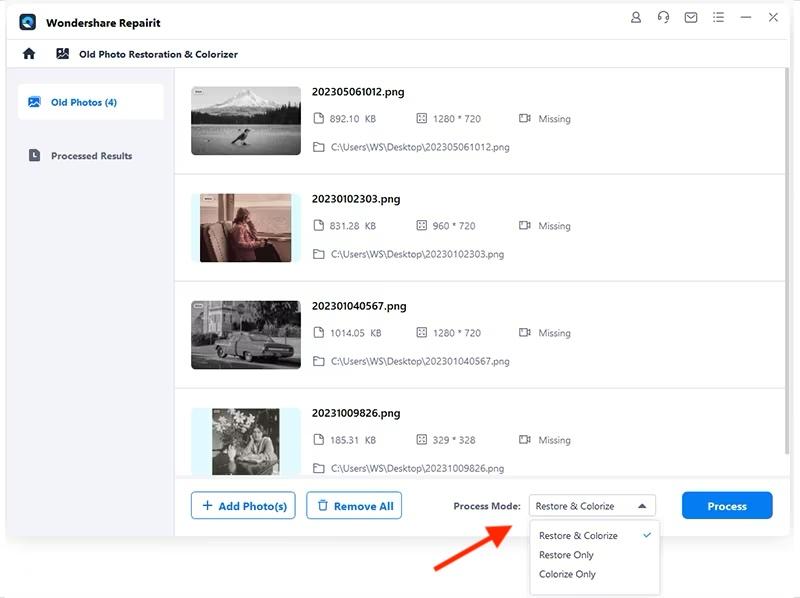Click the folder icon for 202305061012.png path
Viewport: 800px width, 598px height.
[x=319, y=147]
